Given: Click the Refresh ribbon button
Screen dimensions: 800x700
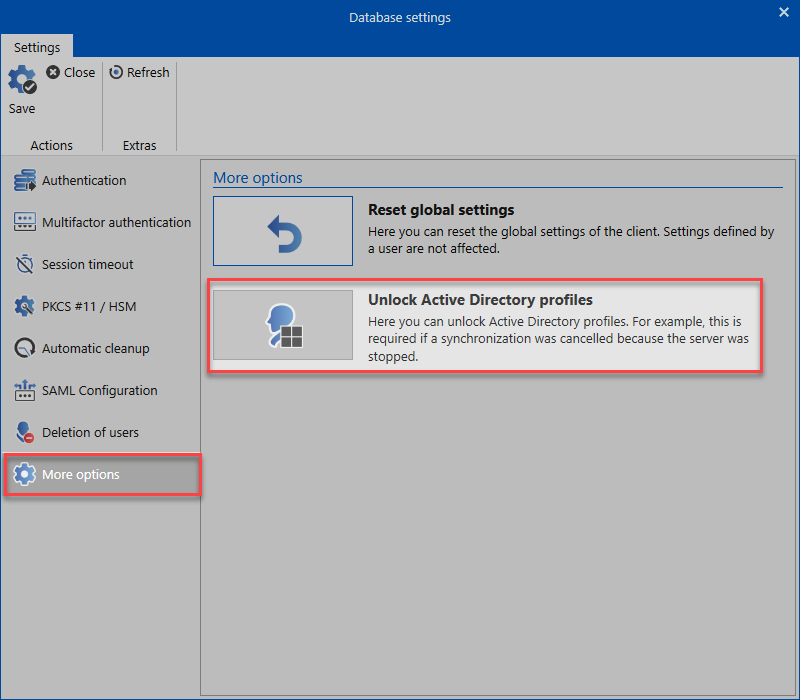Looking at the screenshot, I should (139, 72).
